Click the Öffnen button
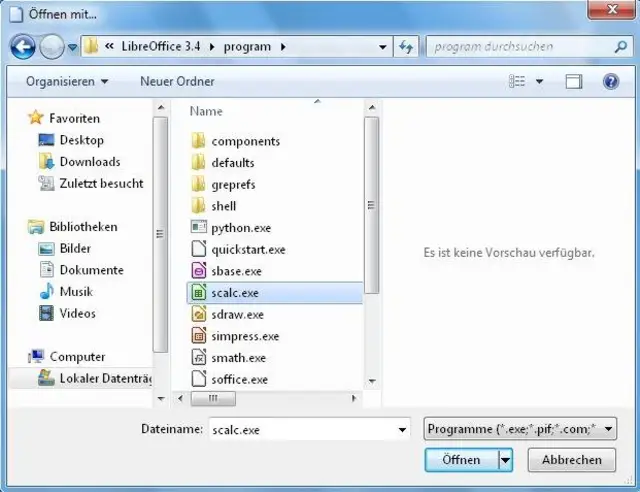 [x=462, y=460]
